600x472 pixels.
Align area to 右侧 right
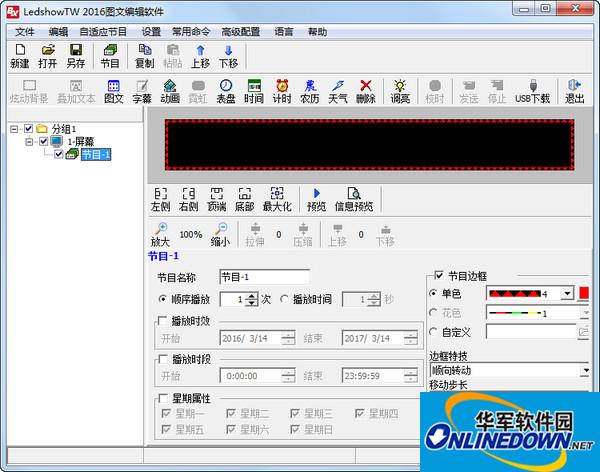189,199
